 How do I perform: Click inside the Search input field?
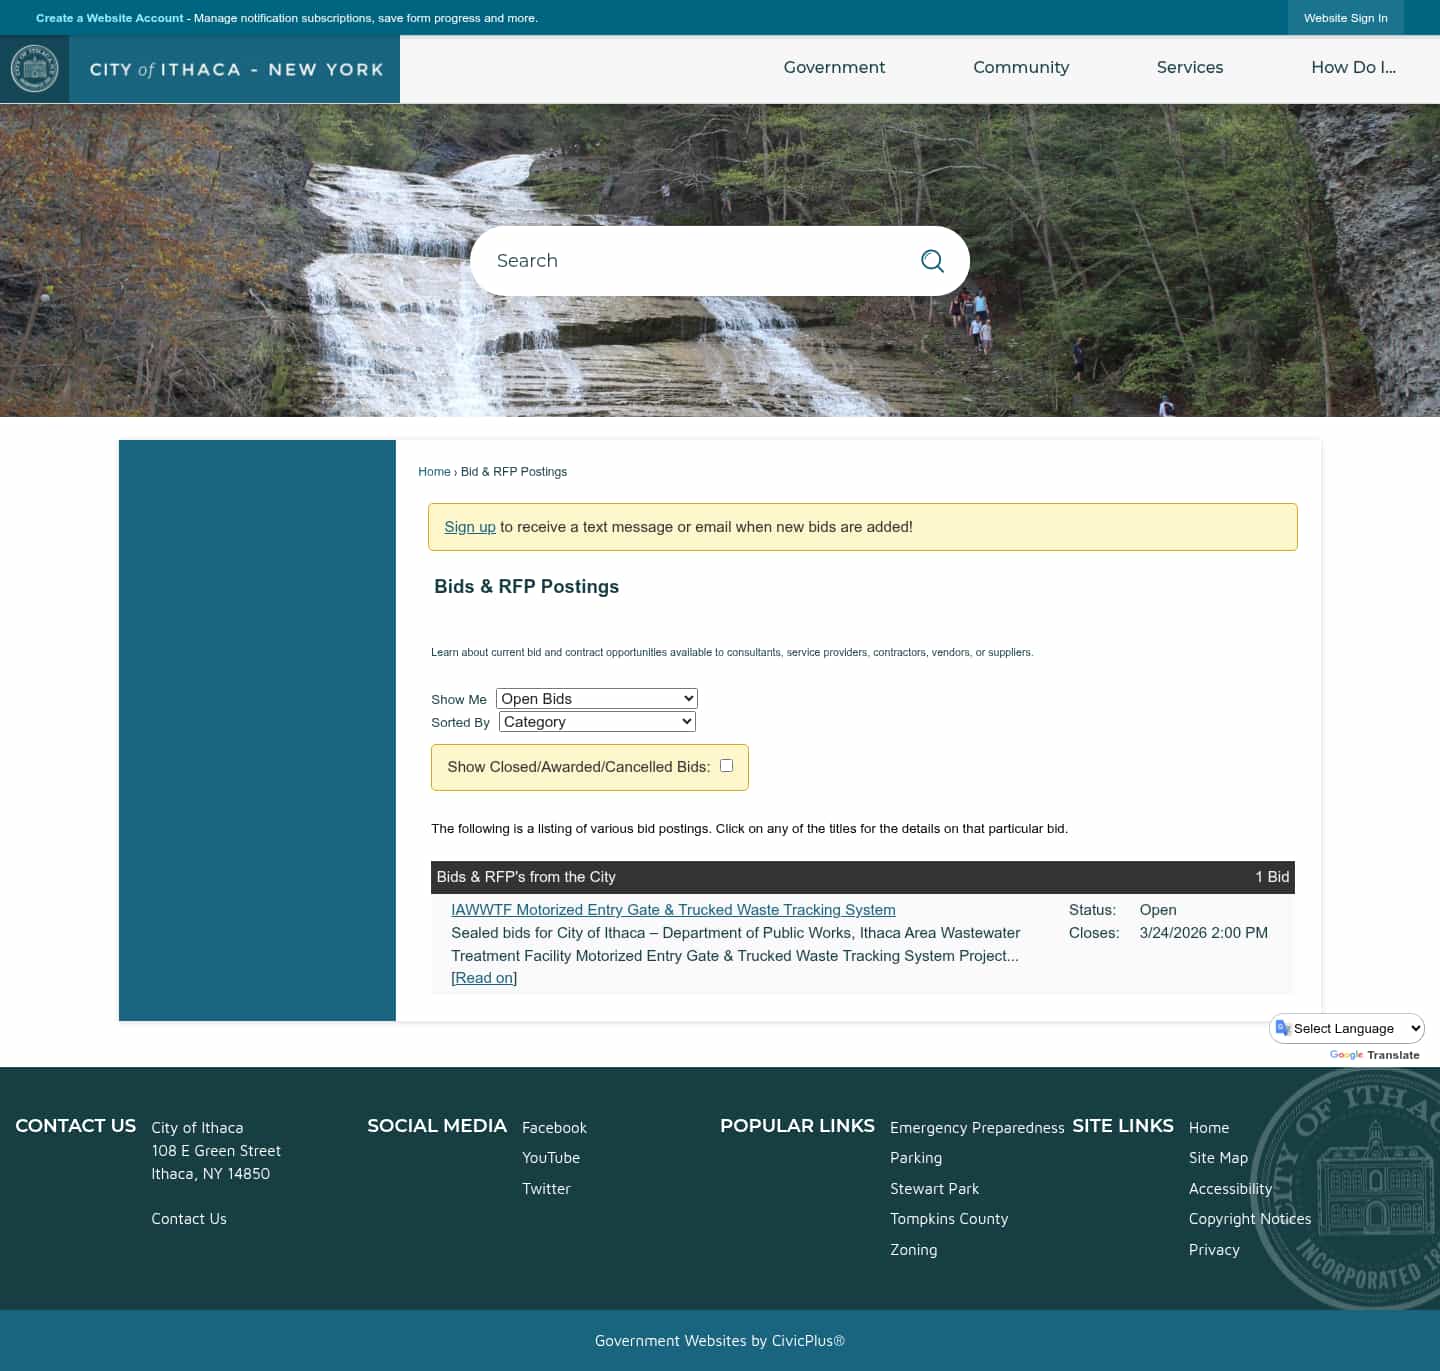[x=650, y=260]
